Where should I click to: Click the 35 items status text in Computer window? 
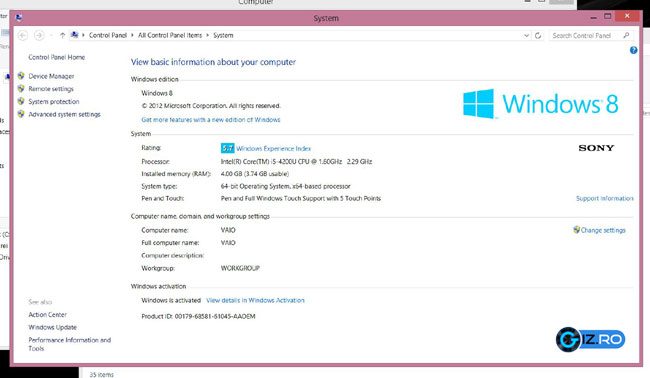pos(102,374)
